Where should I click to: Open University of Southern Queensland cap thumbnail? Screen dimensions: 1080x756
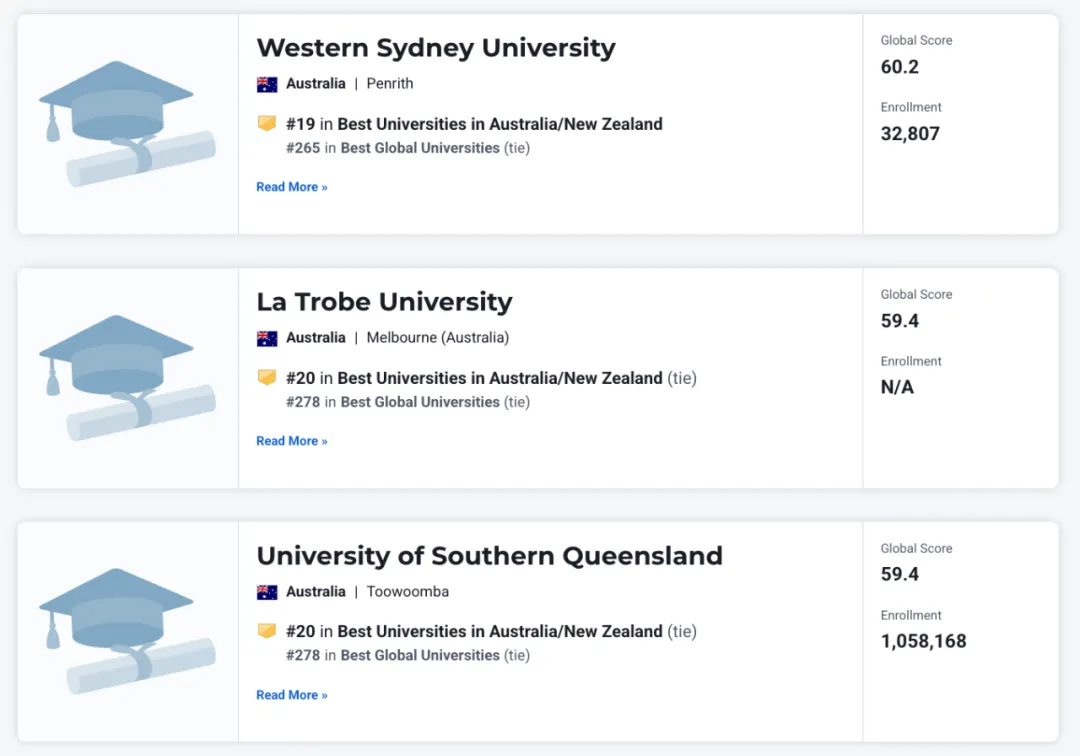[x=127, y=631]
